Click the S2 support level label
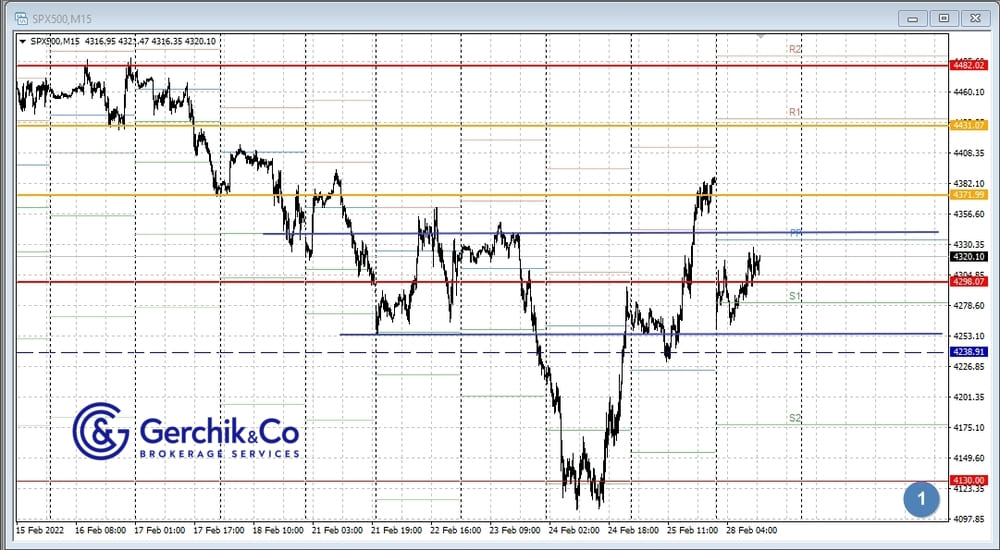 click(x=794, y=418)
